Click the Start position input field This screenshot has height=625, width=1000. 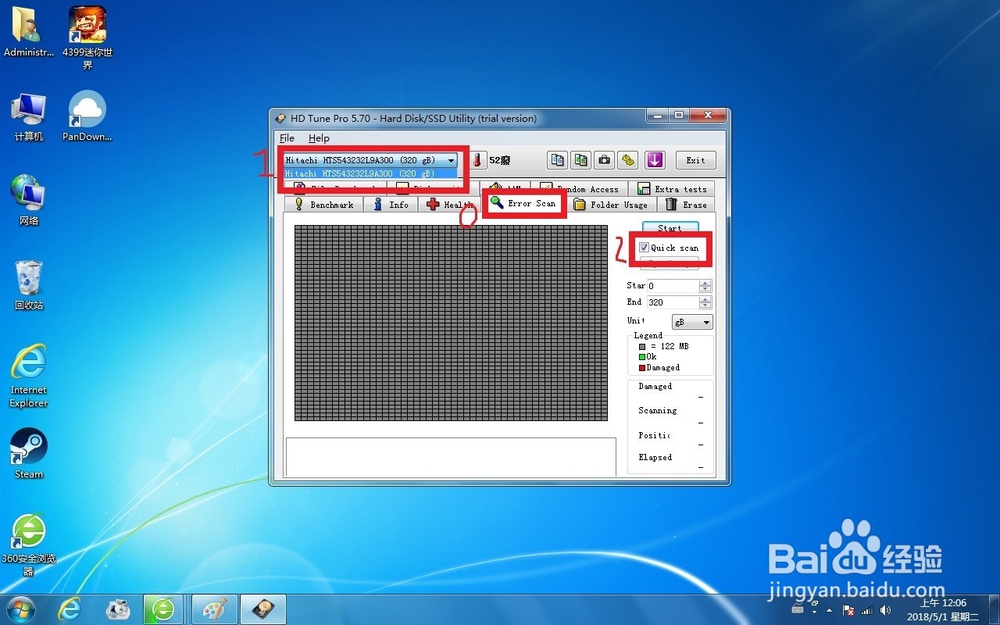click(x=673, y=286)
